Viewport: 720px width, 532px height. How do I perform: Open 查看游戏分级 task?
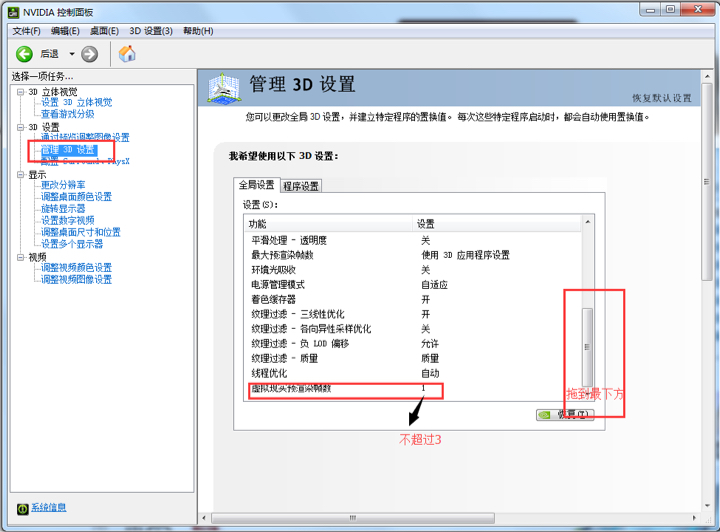click(68, 114)
